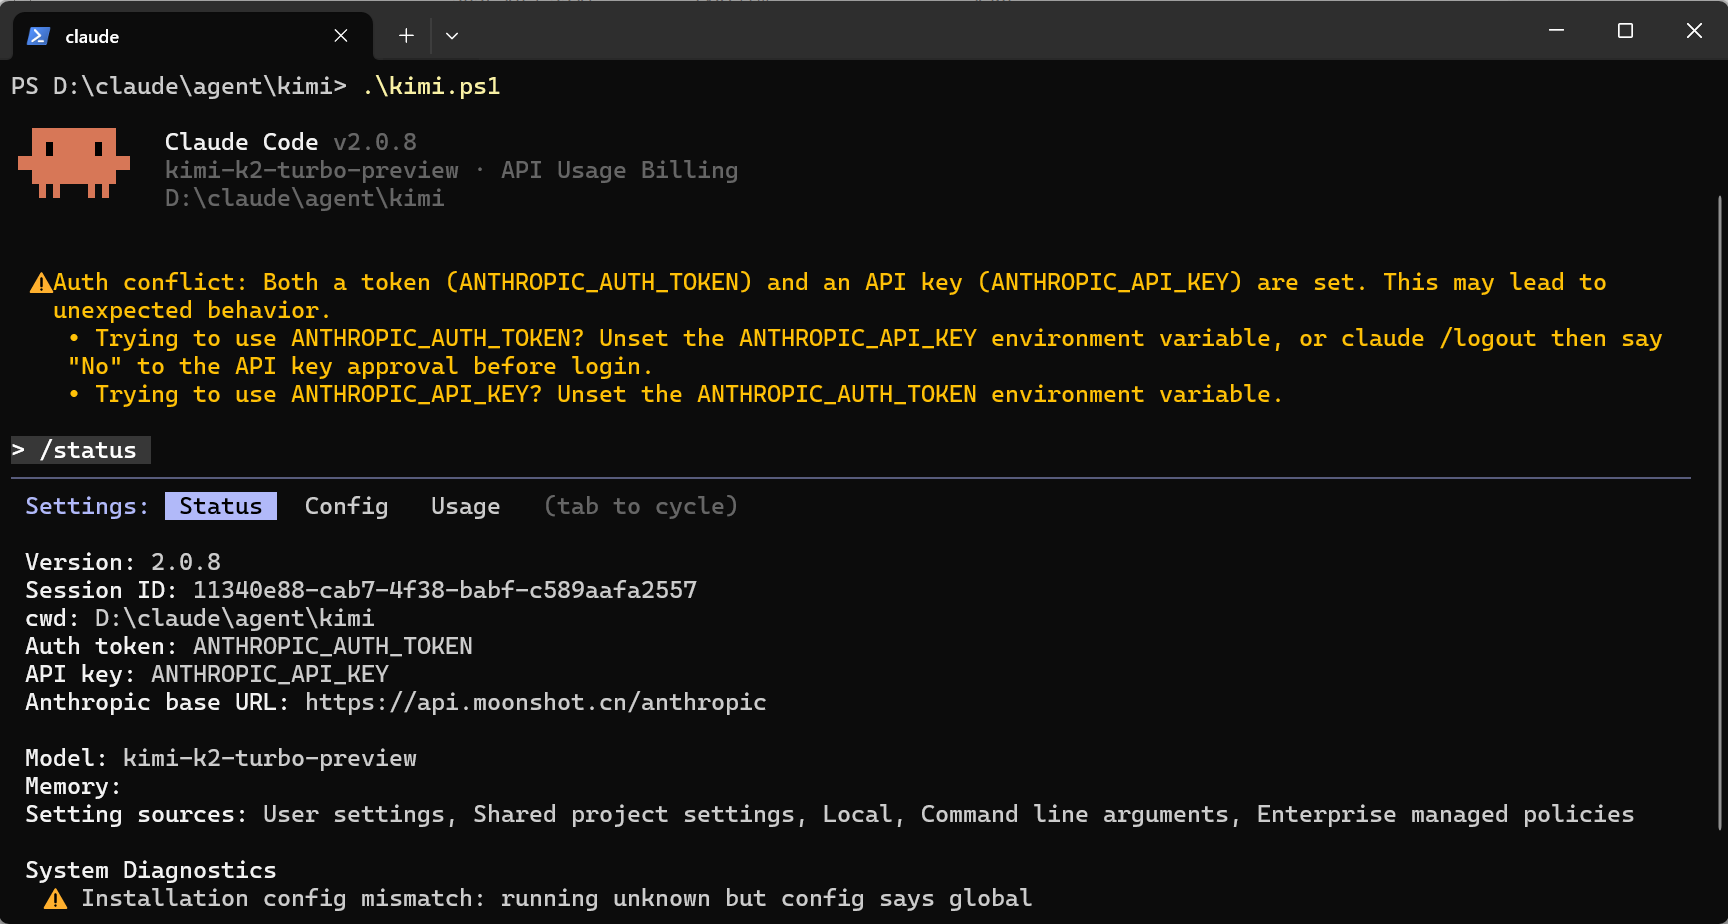The image size is (1728, 924).
Task: Click the Memory: label
Action: click(x=73, y=786)
